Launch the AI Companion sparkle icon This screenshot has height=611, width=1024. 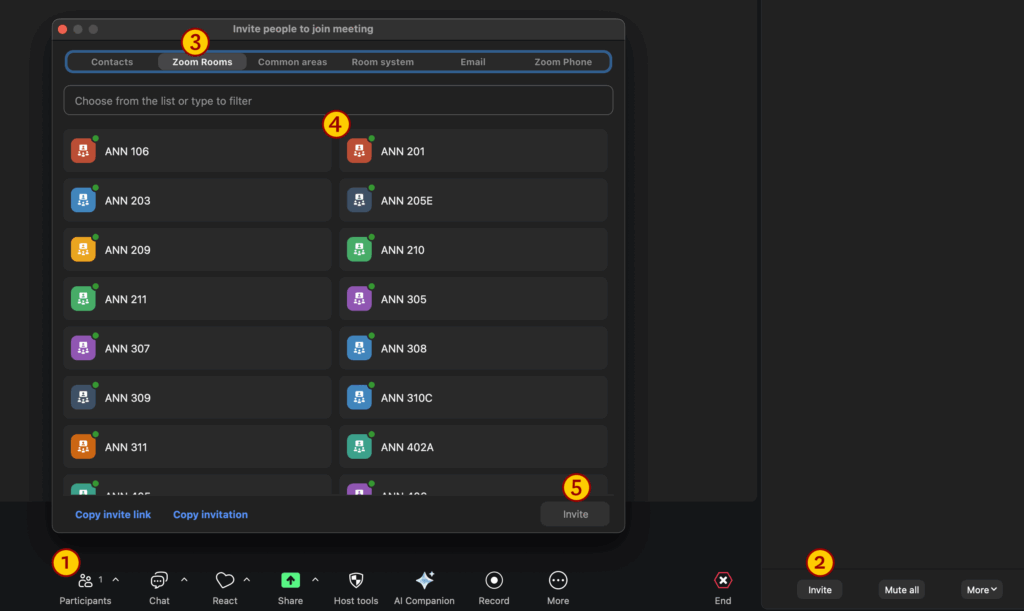[424, 581]
